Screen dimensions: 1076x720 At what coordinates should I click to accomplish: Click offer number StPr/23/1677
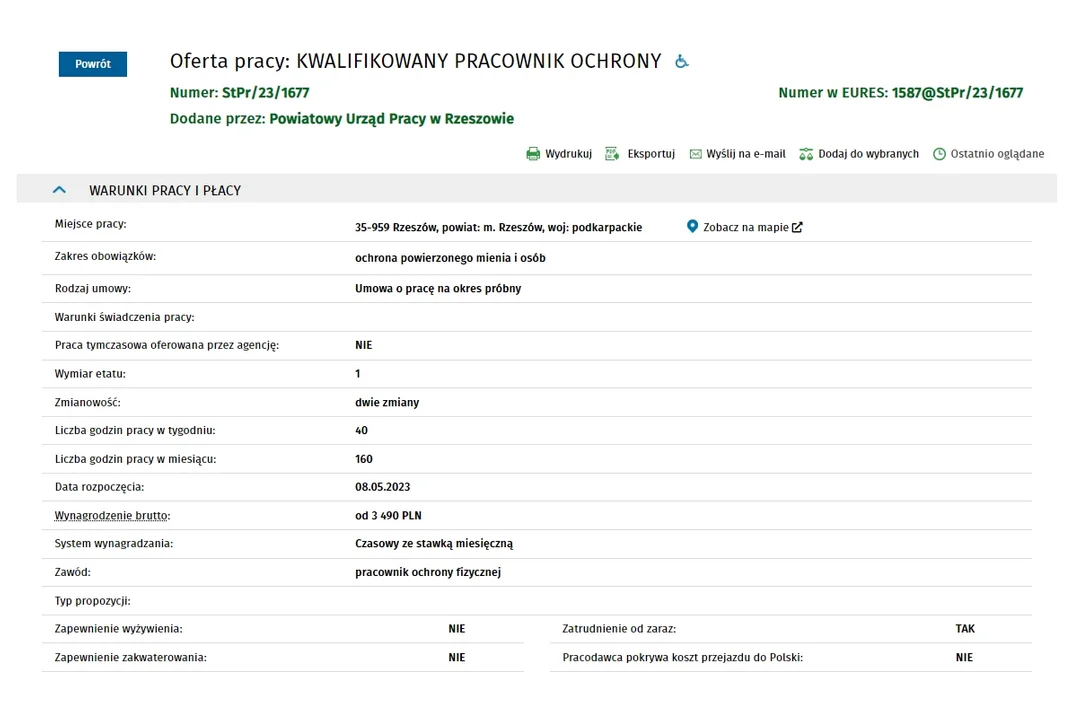tap(266, 93)
